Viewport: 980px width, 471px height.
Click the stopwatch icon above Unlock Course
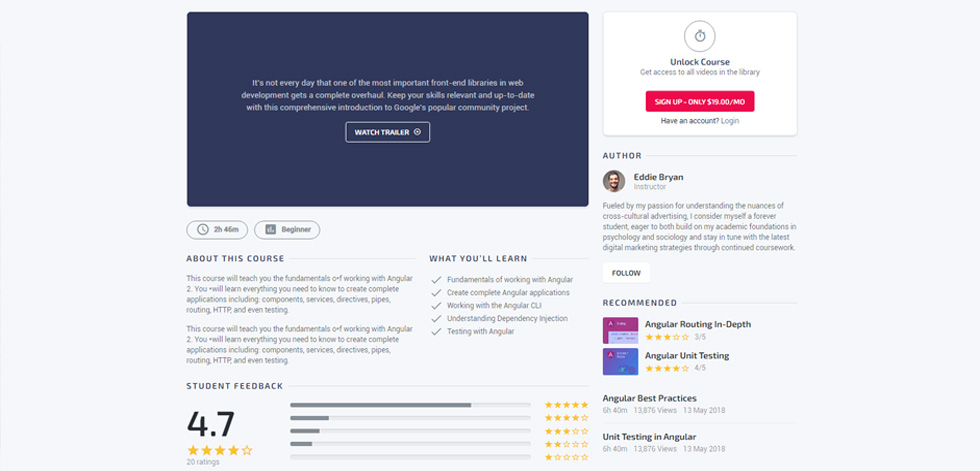(x=700, y=36)
